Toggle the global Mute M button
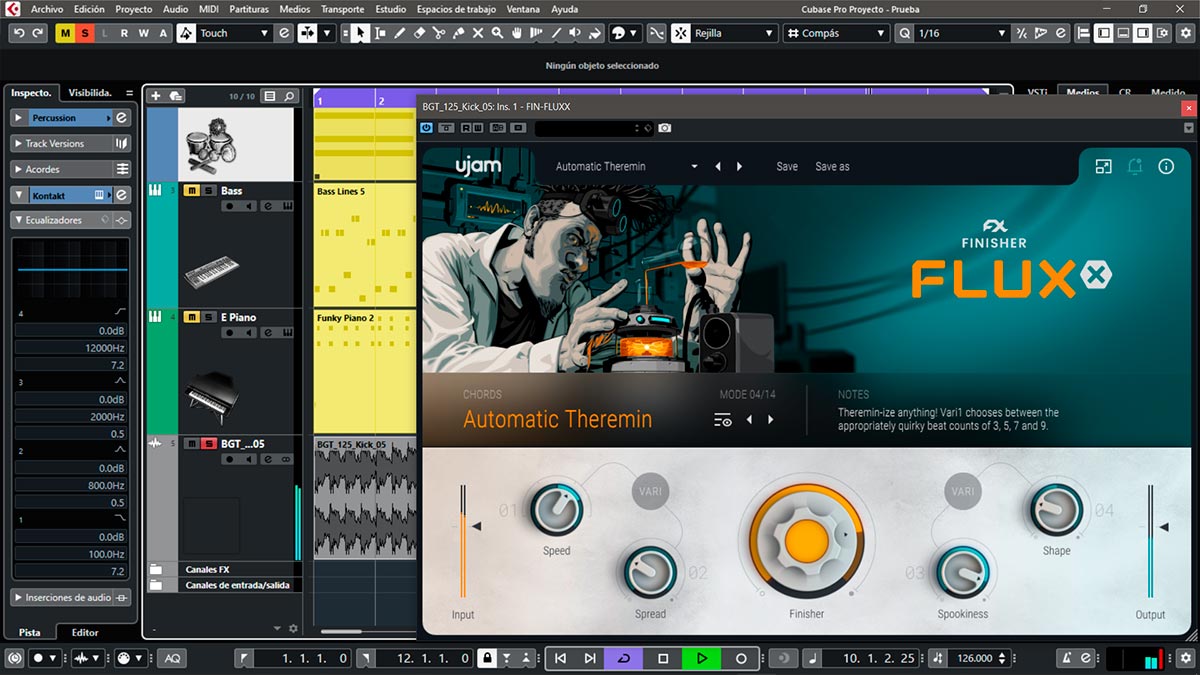The width and height of the screenshot is (1200, 675). tap(66, 33)
